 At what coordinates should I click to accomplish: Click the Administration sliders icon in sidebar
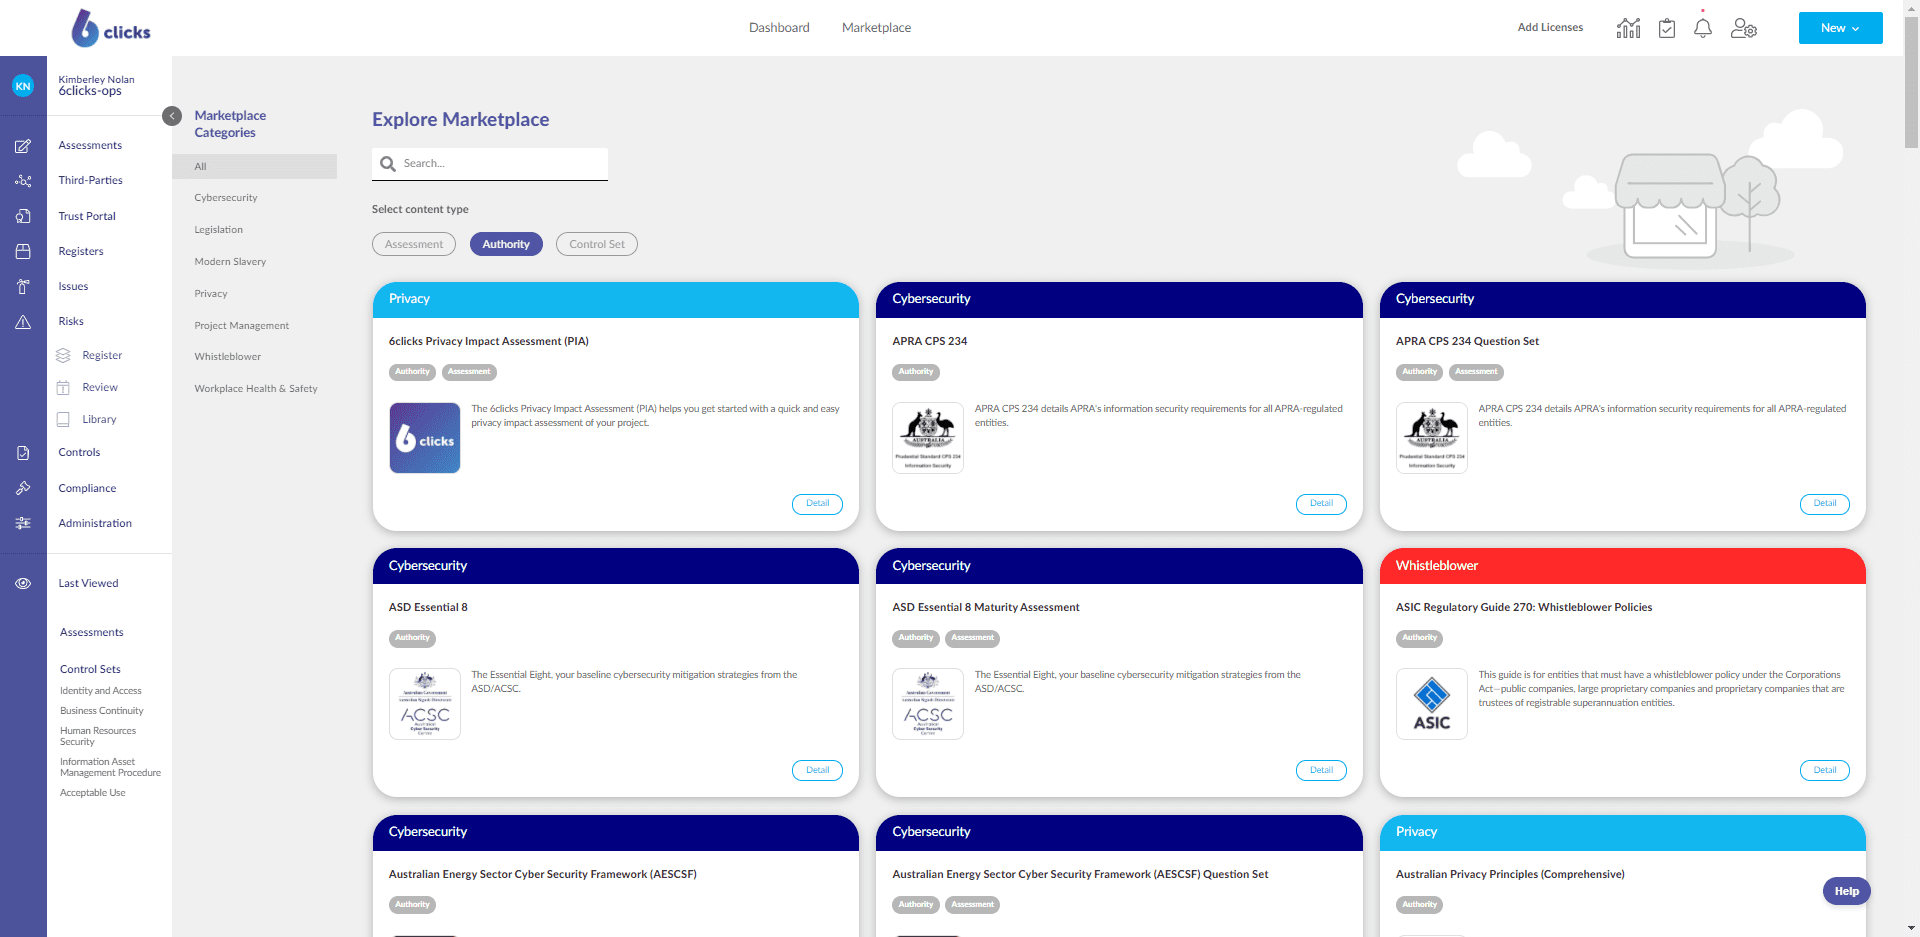coord(23,523)
